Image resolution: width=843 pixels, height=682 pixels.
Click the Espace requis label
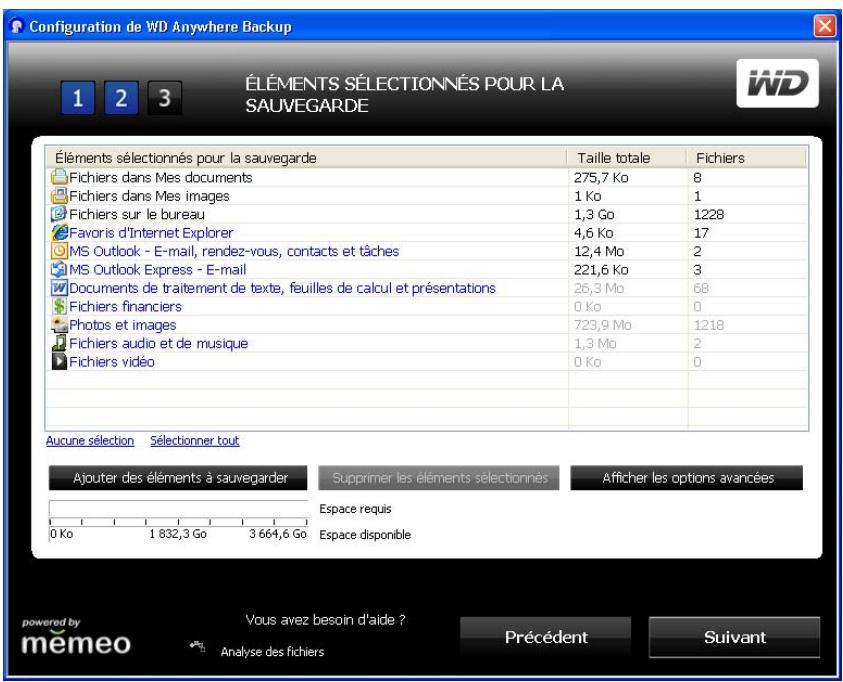[355, 508]
